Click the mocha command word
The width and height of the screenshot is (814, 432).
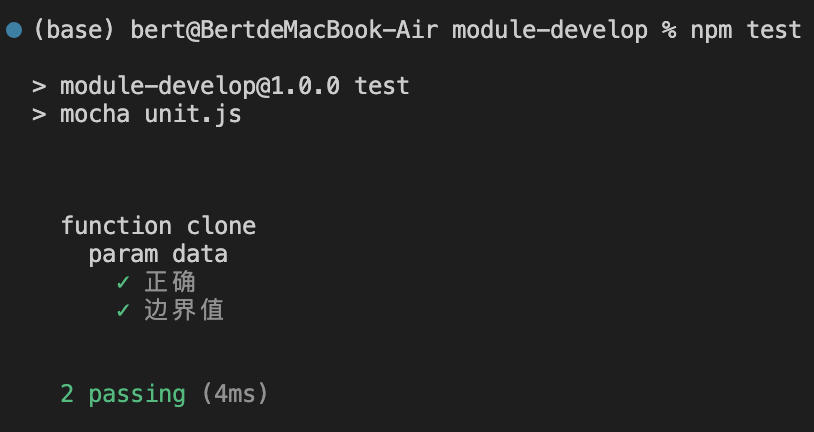(95, 114)
